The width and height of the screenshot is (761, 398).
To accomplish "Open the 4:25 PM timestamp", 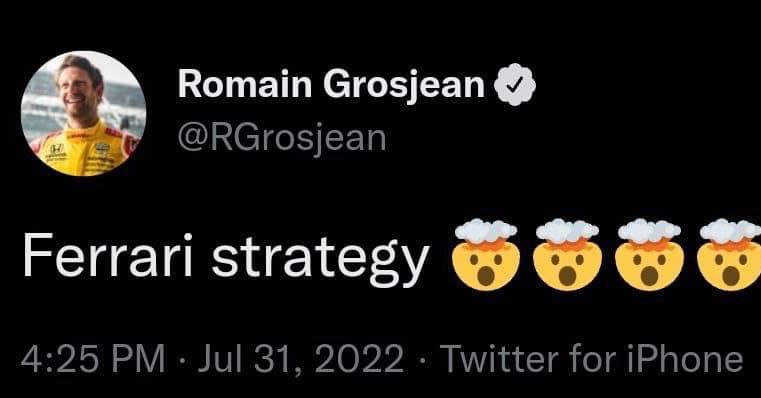I will [x=93, y=359].
